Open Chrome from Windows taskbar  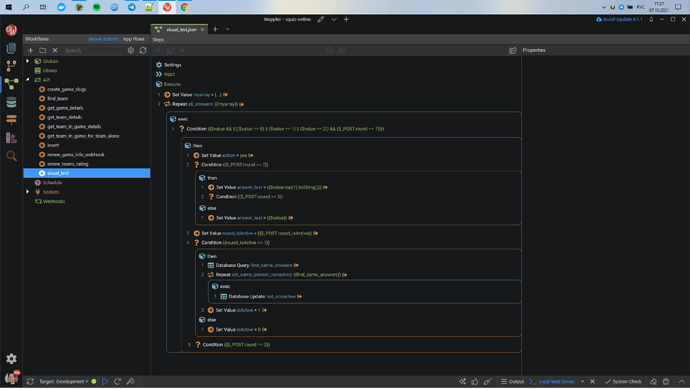(184, 7)
